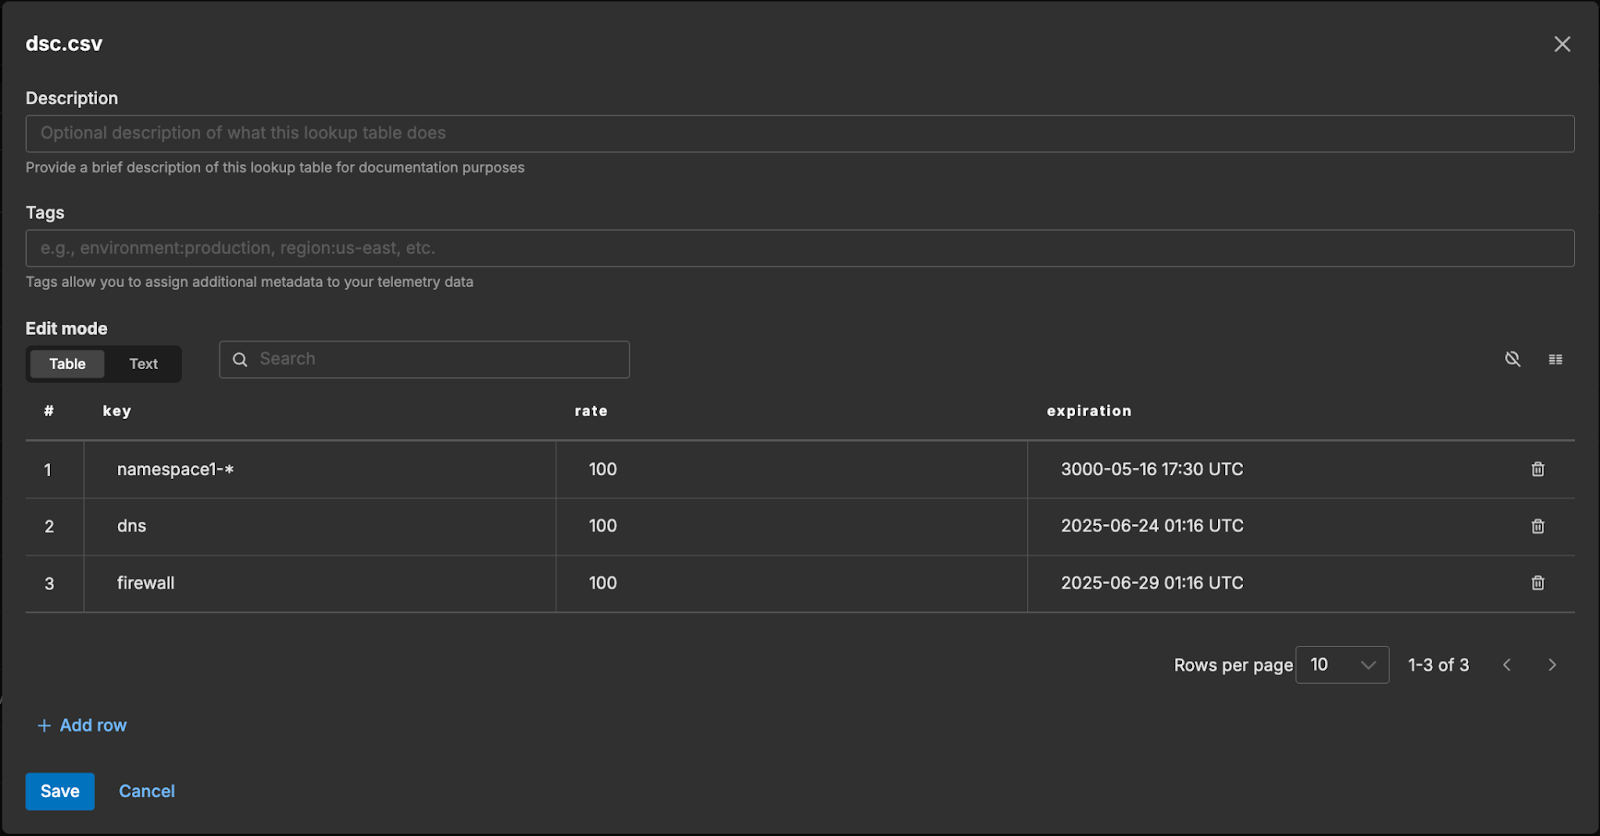Delete the dns row
Image resolution: width=1600 pixels, height=836 pixels.
point(1537,526)
